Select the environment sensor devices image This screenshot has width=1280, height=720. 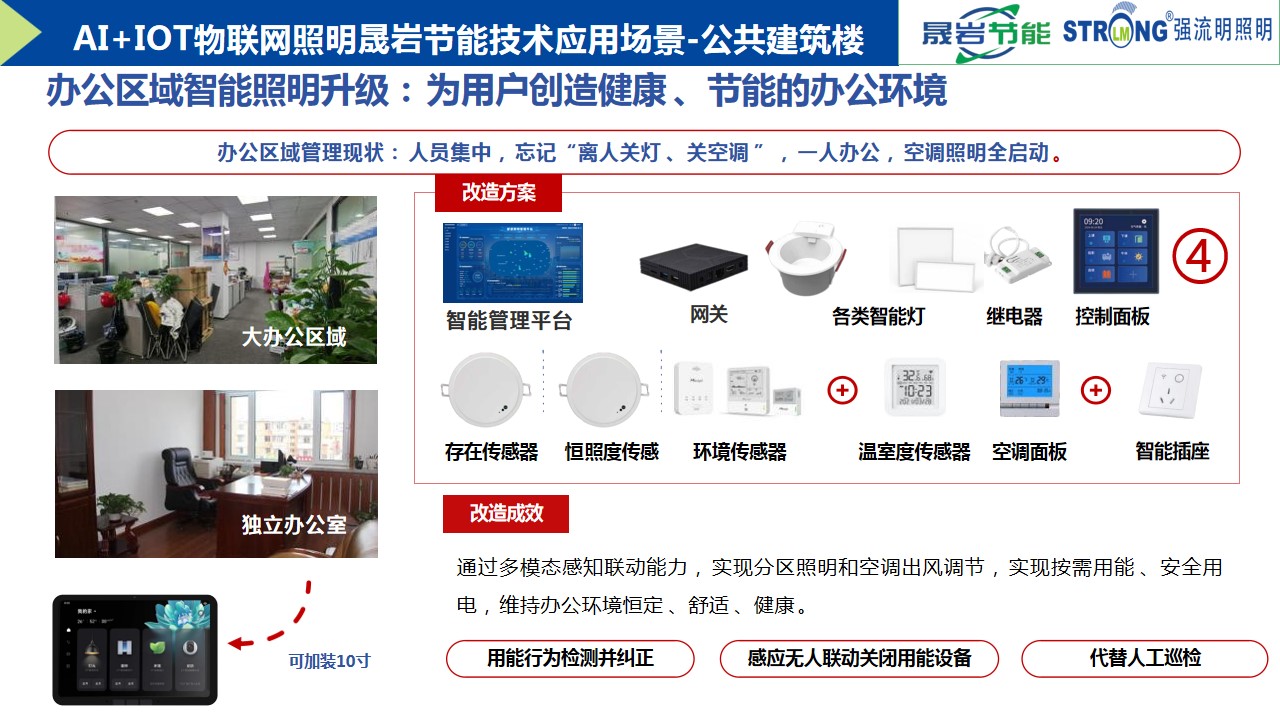tap(738, 390)
